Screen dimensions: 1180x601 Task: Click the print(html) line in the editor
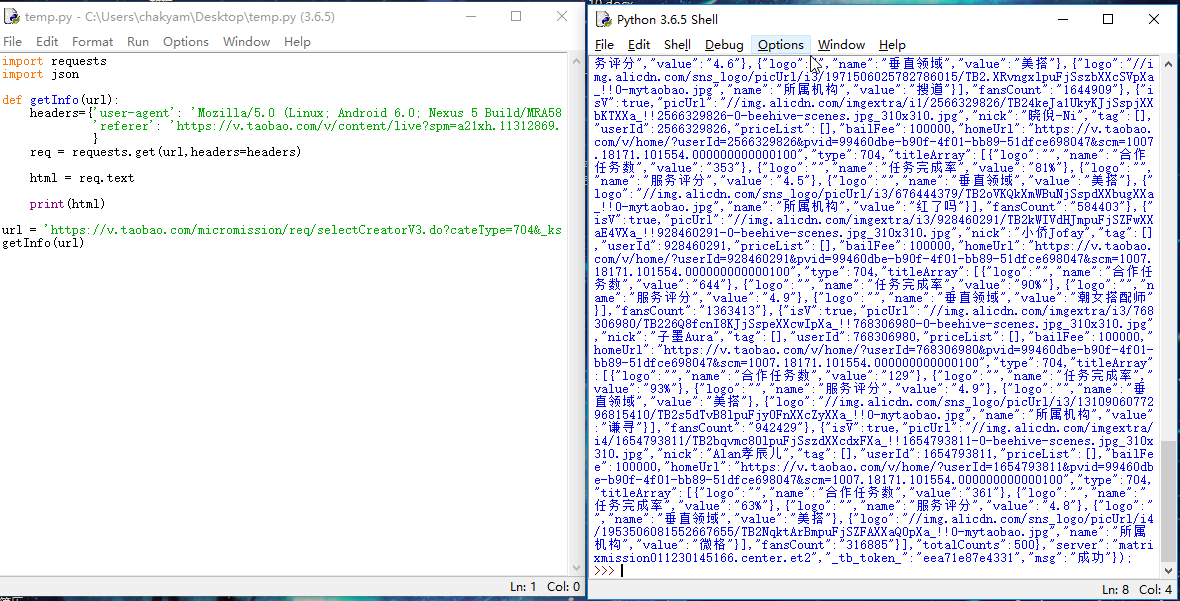pyautogui.click(x=67, y=204)
